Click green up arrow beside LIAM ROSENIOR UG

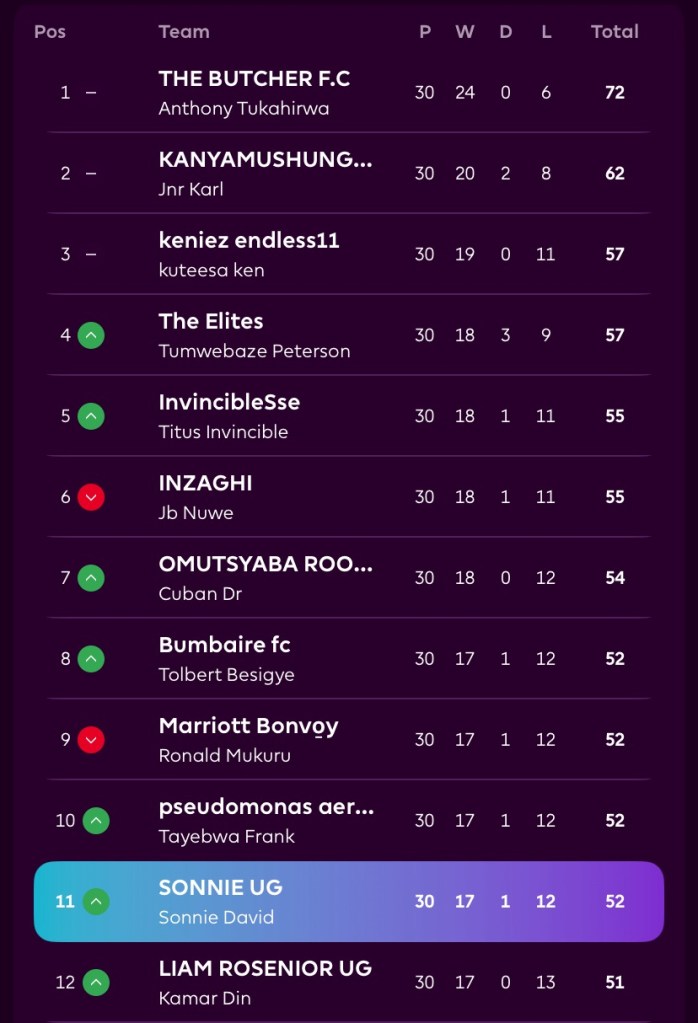point(96,983)
